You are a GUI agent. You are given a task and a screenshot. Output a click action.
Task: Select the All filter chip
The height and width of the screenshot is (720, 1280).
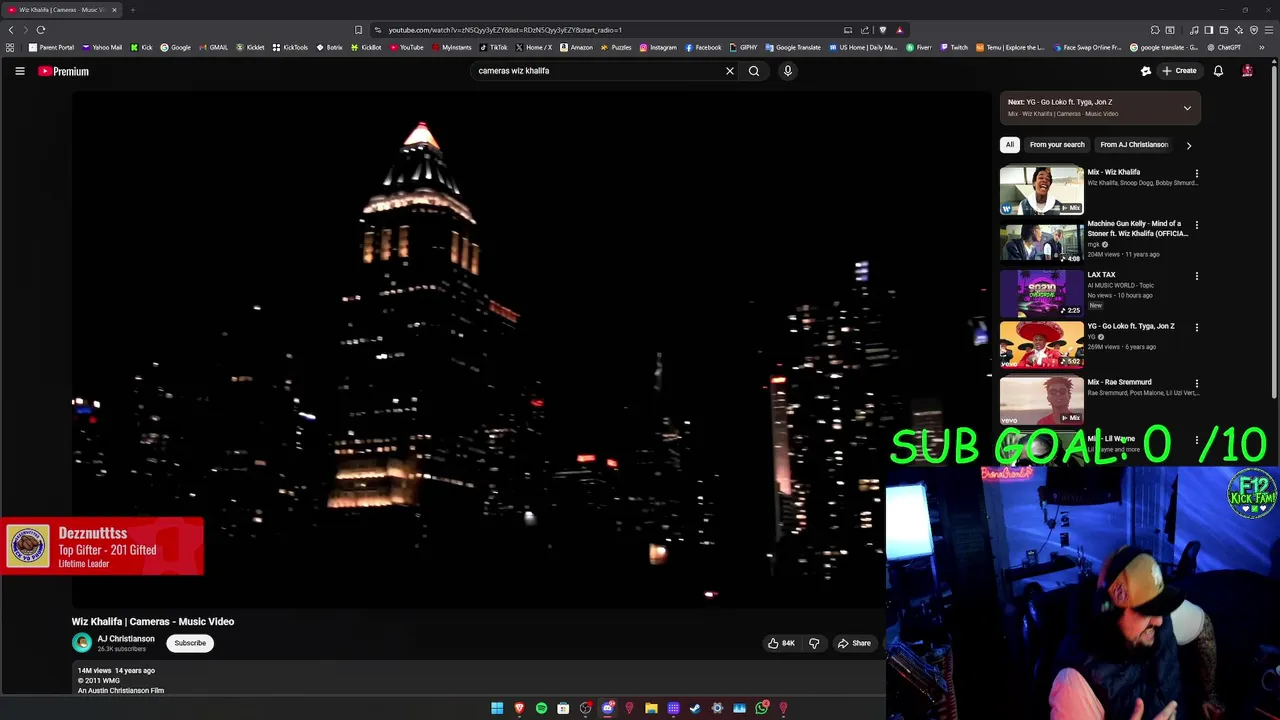[x=1010, y=145]
